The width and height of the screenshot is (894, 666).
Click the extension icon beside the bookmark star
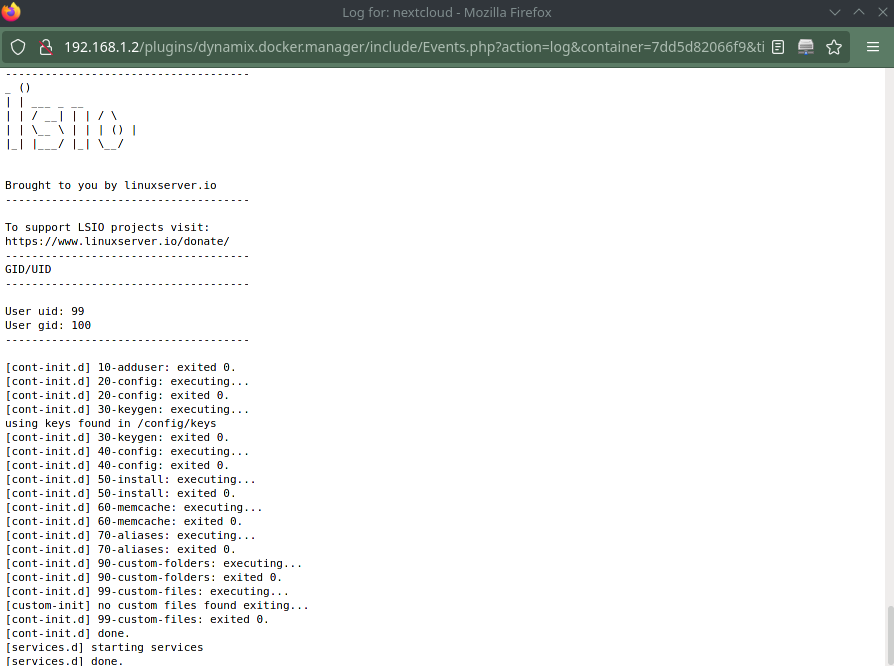806,47
